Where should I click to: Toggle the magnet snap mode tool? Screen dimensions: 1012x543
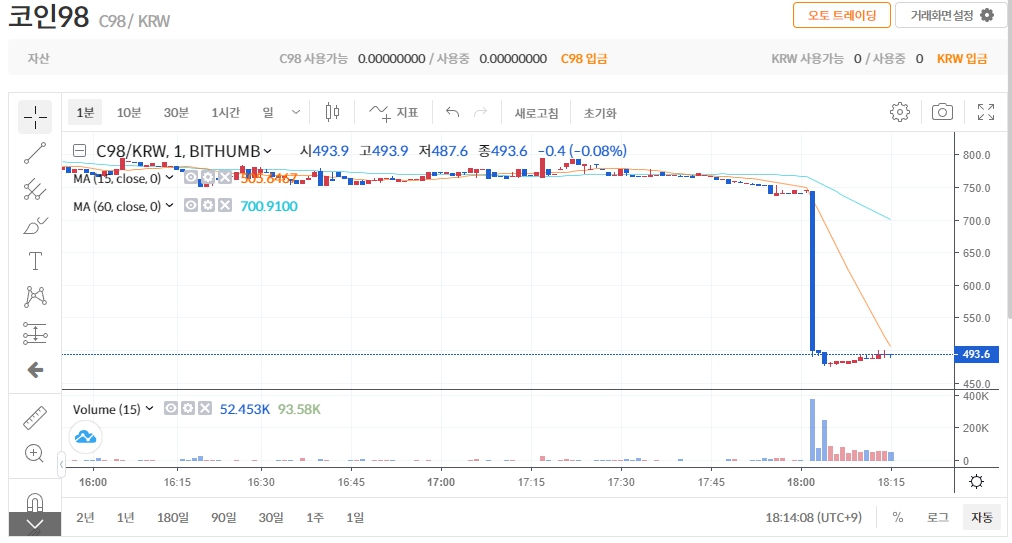click(x=35, y=501)
